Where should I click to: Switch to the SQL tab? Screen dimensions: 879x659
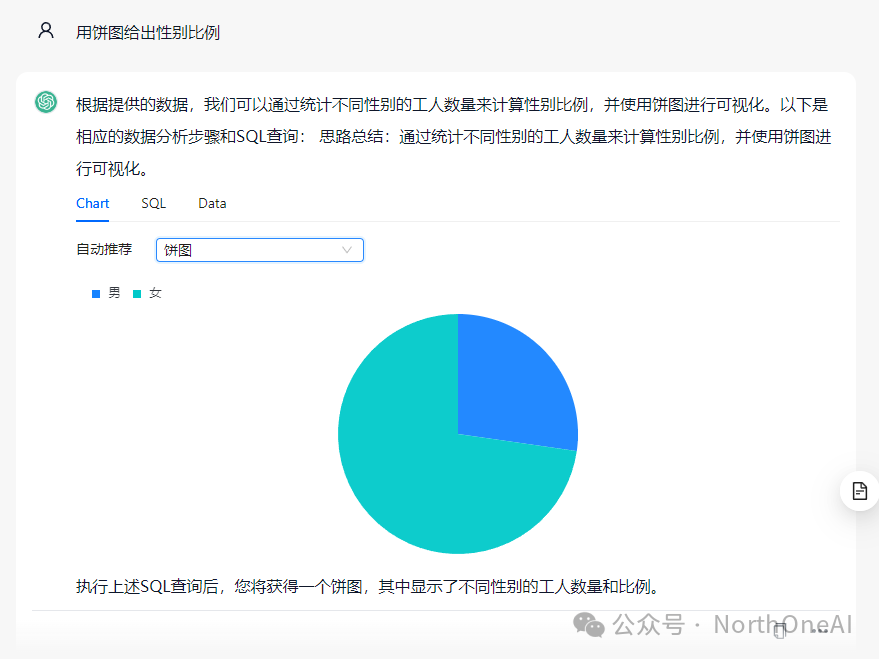[154, 203]
